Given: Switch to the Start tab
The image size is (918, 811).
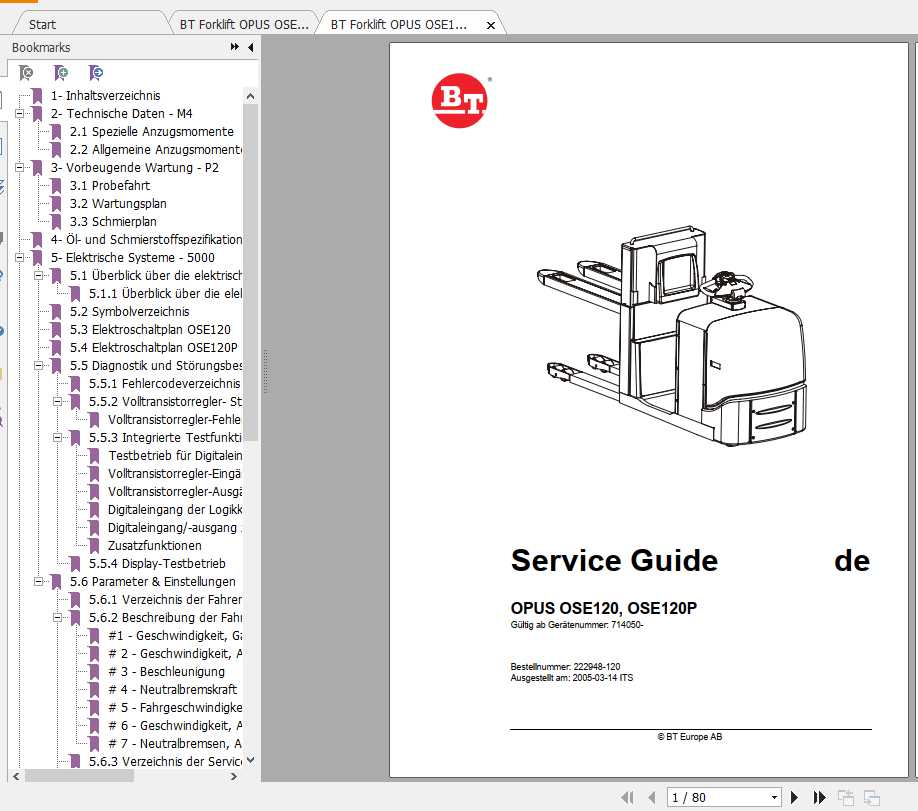Looking at the screenshot, I should [x=42, y=25].
